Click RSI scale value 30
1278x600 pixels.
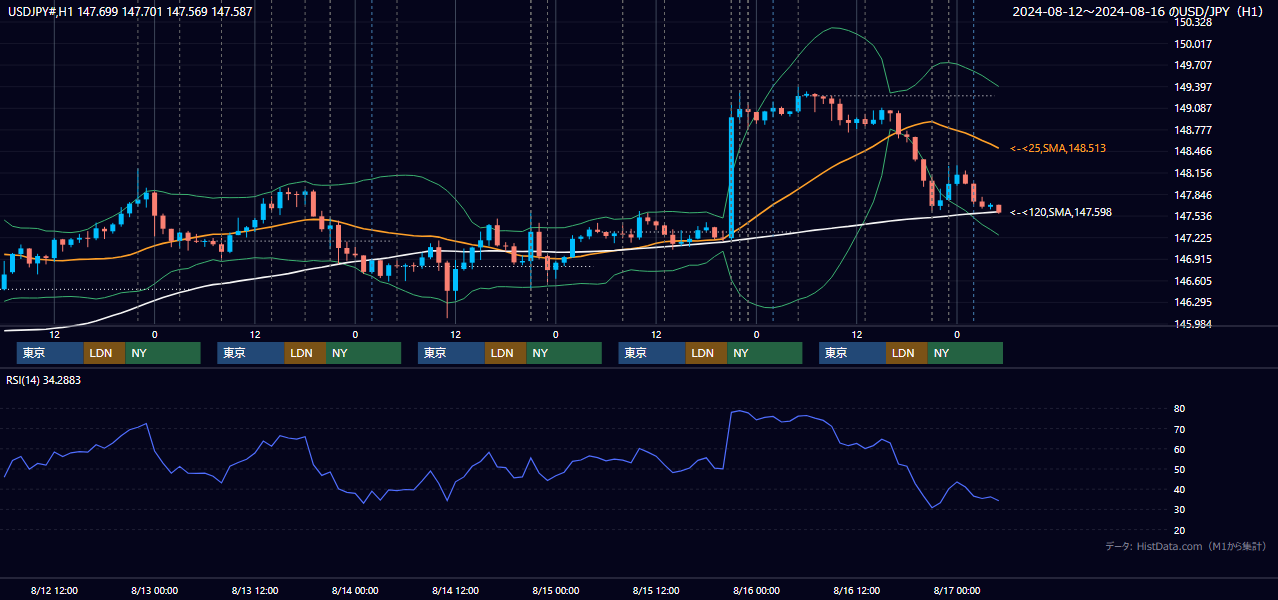(1180, 510)
